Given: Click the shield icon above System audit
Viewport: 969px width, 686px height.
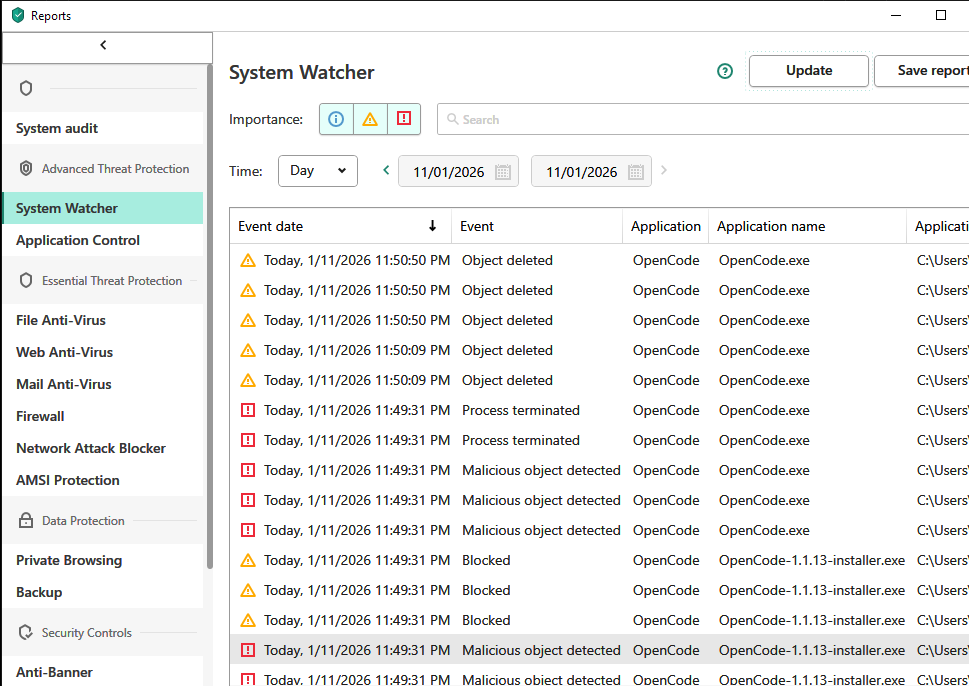Looking at the screenshot, I should coord(26,88).
